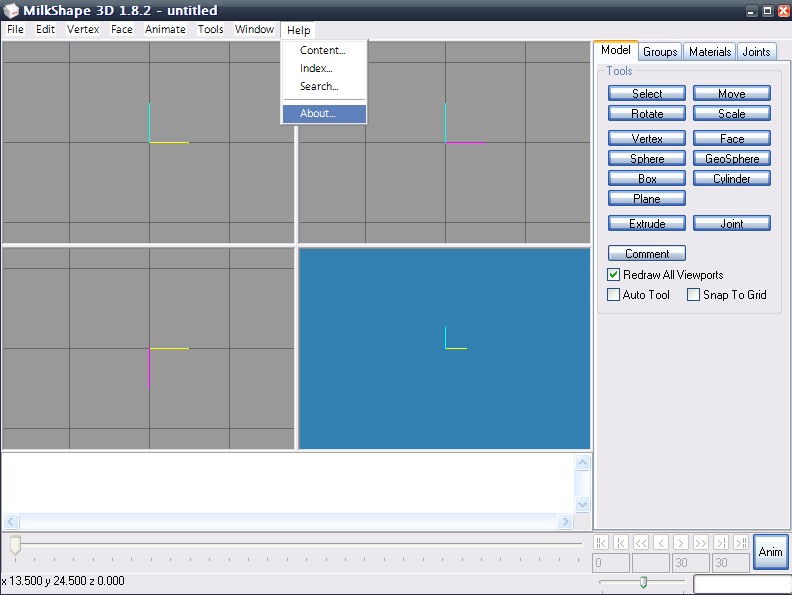Click the animation timeline slider handle
The image size is (792, 595).
tap(15, 545)
